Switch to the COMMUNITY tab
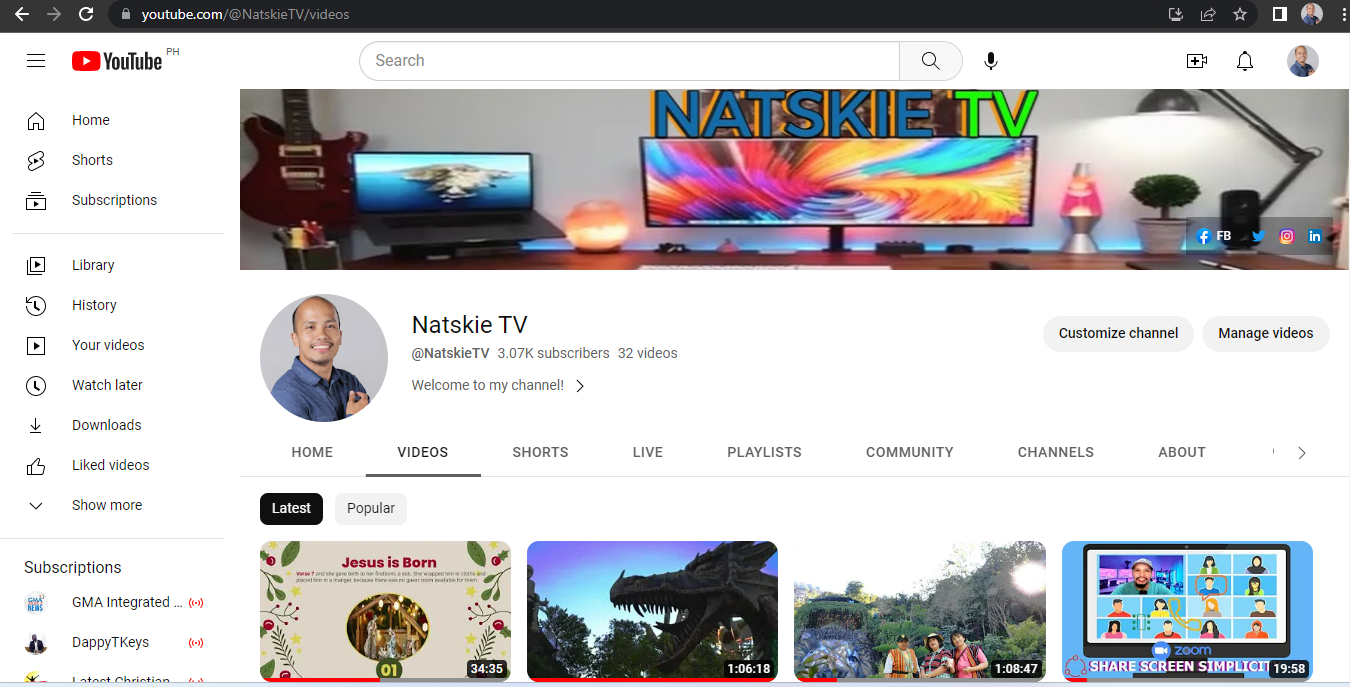The height and width of the screenshot is (687, 1350). tap(910, 453)
